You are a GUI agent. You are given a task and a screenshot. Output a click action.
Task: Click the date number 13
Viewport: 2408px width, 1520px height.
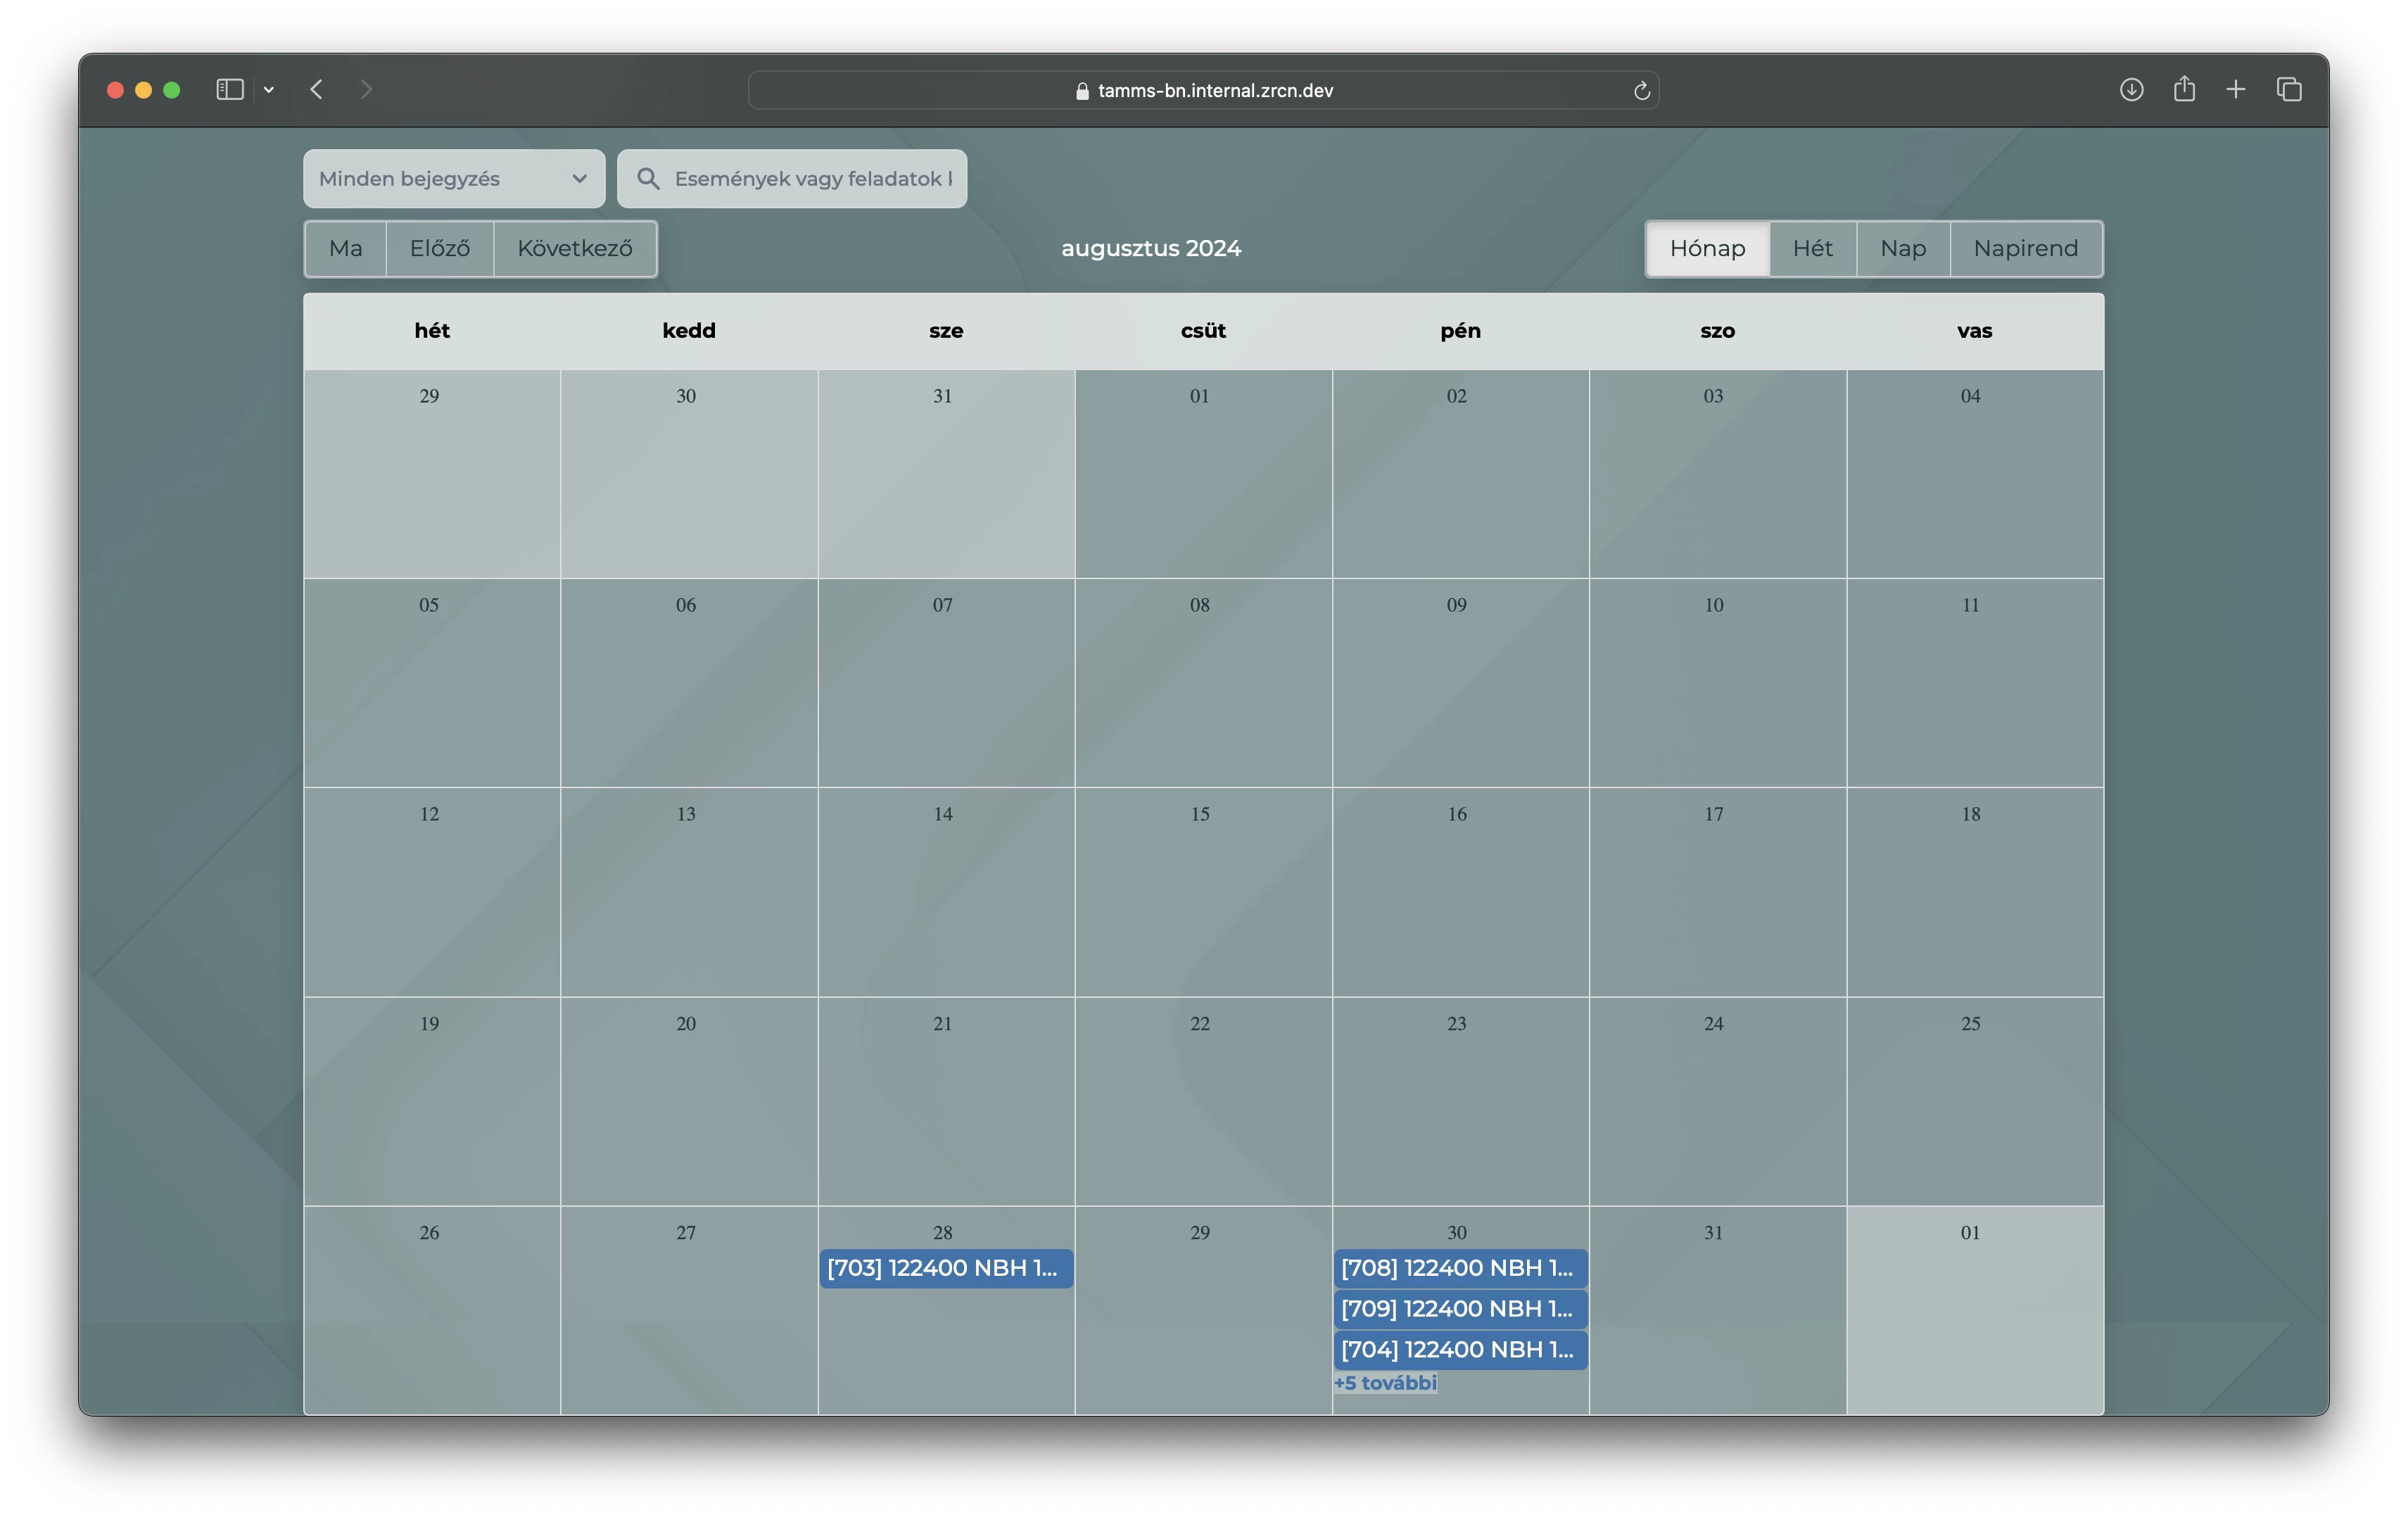pyautogui.click(x=686, y=814)
